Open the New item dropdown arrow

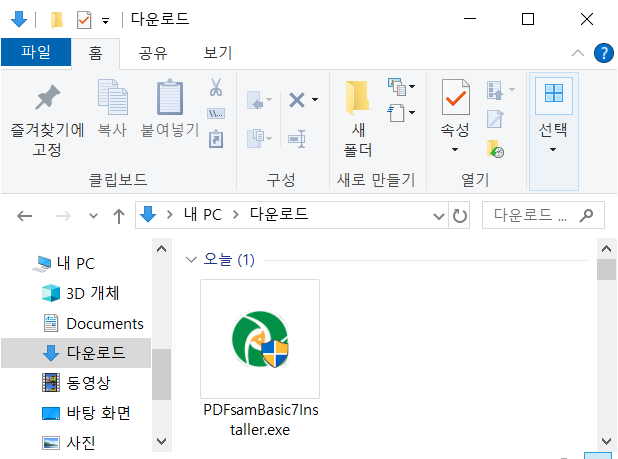(412, 86)
